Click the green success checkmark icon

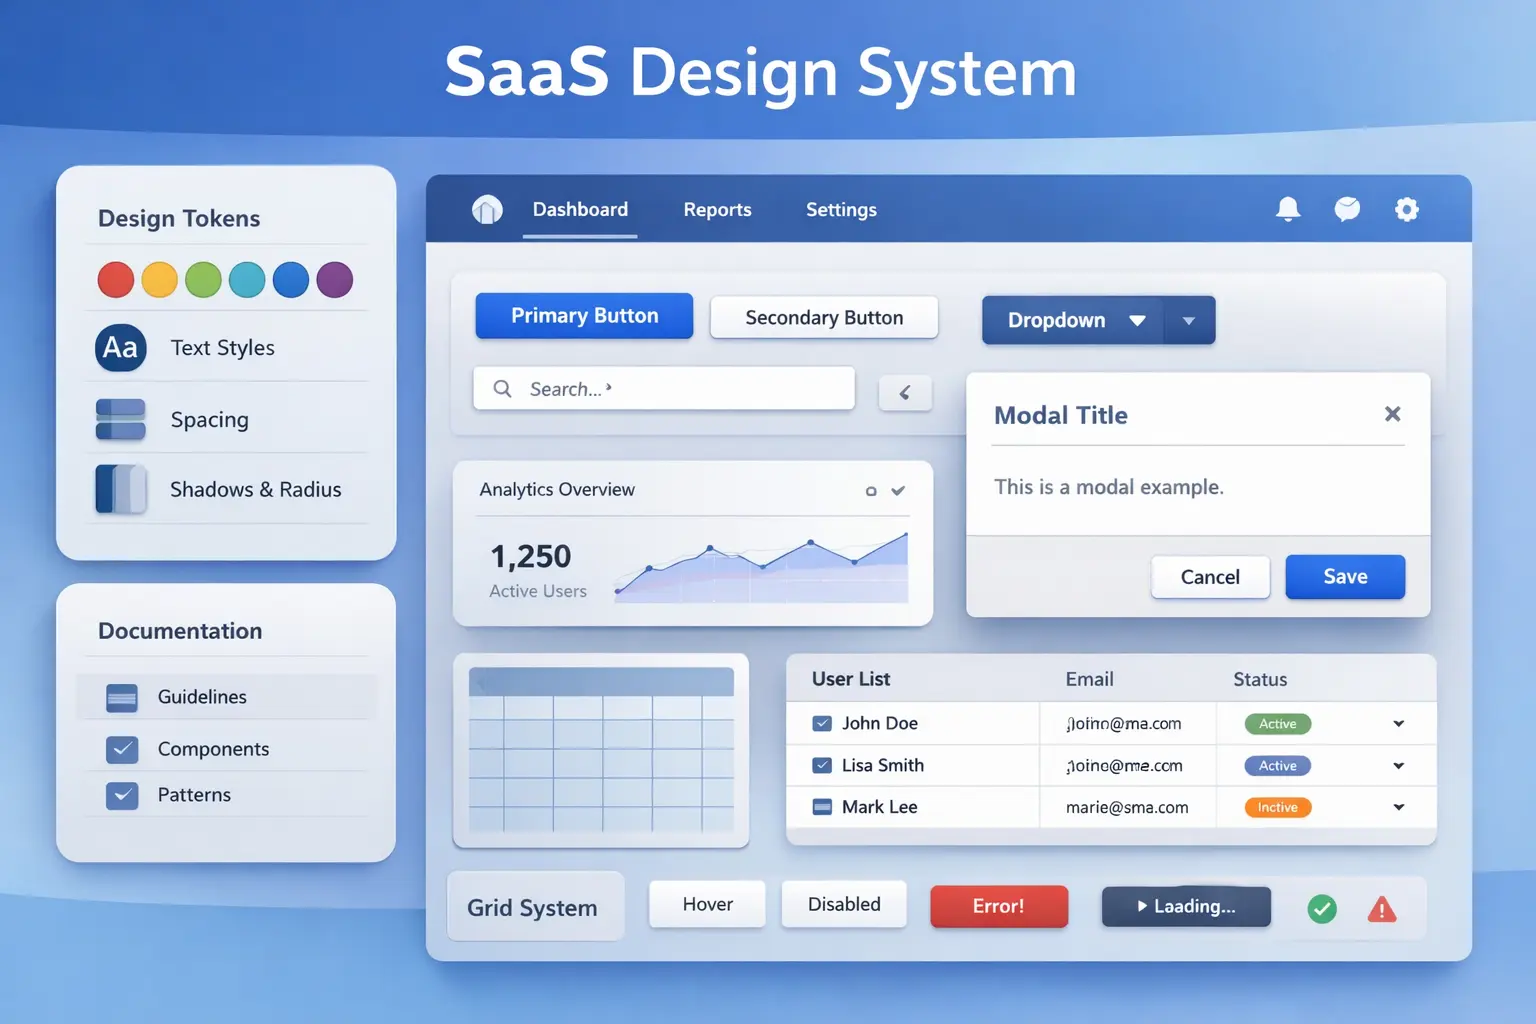tap(1321, 908)
